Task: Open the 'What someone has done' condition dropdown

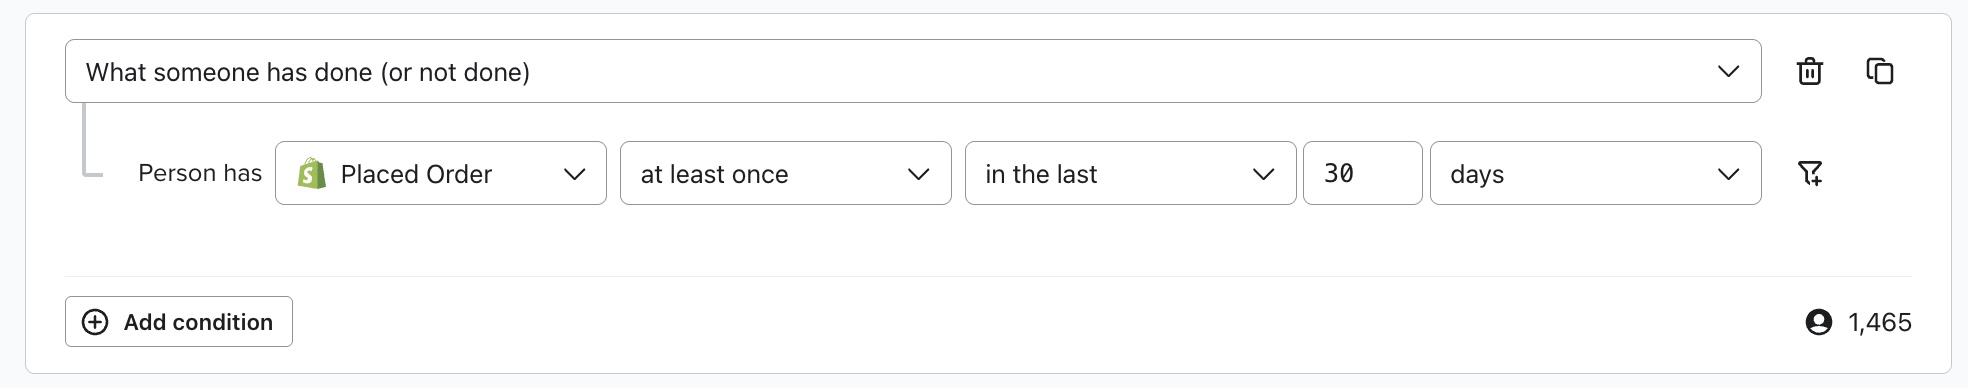Action: [913, 71]
